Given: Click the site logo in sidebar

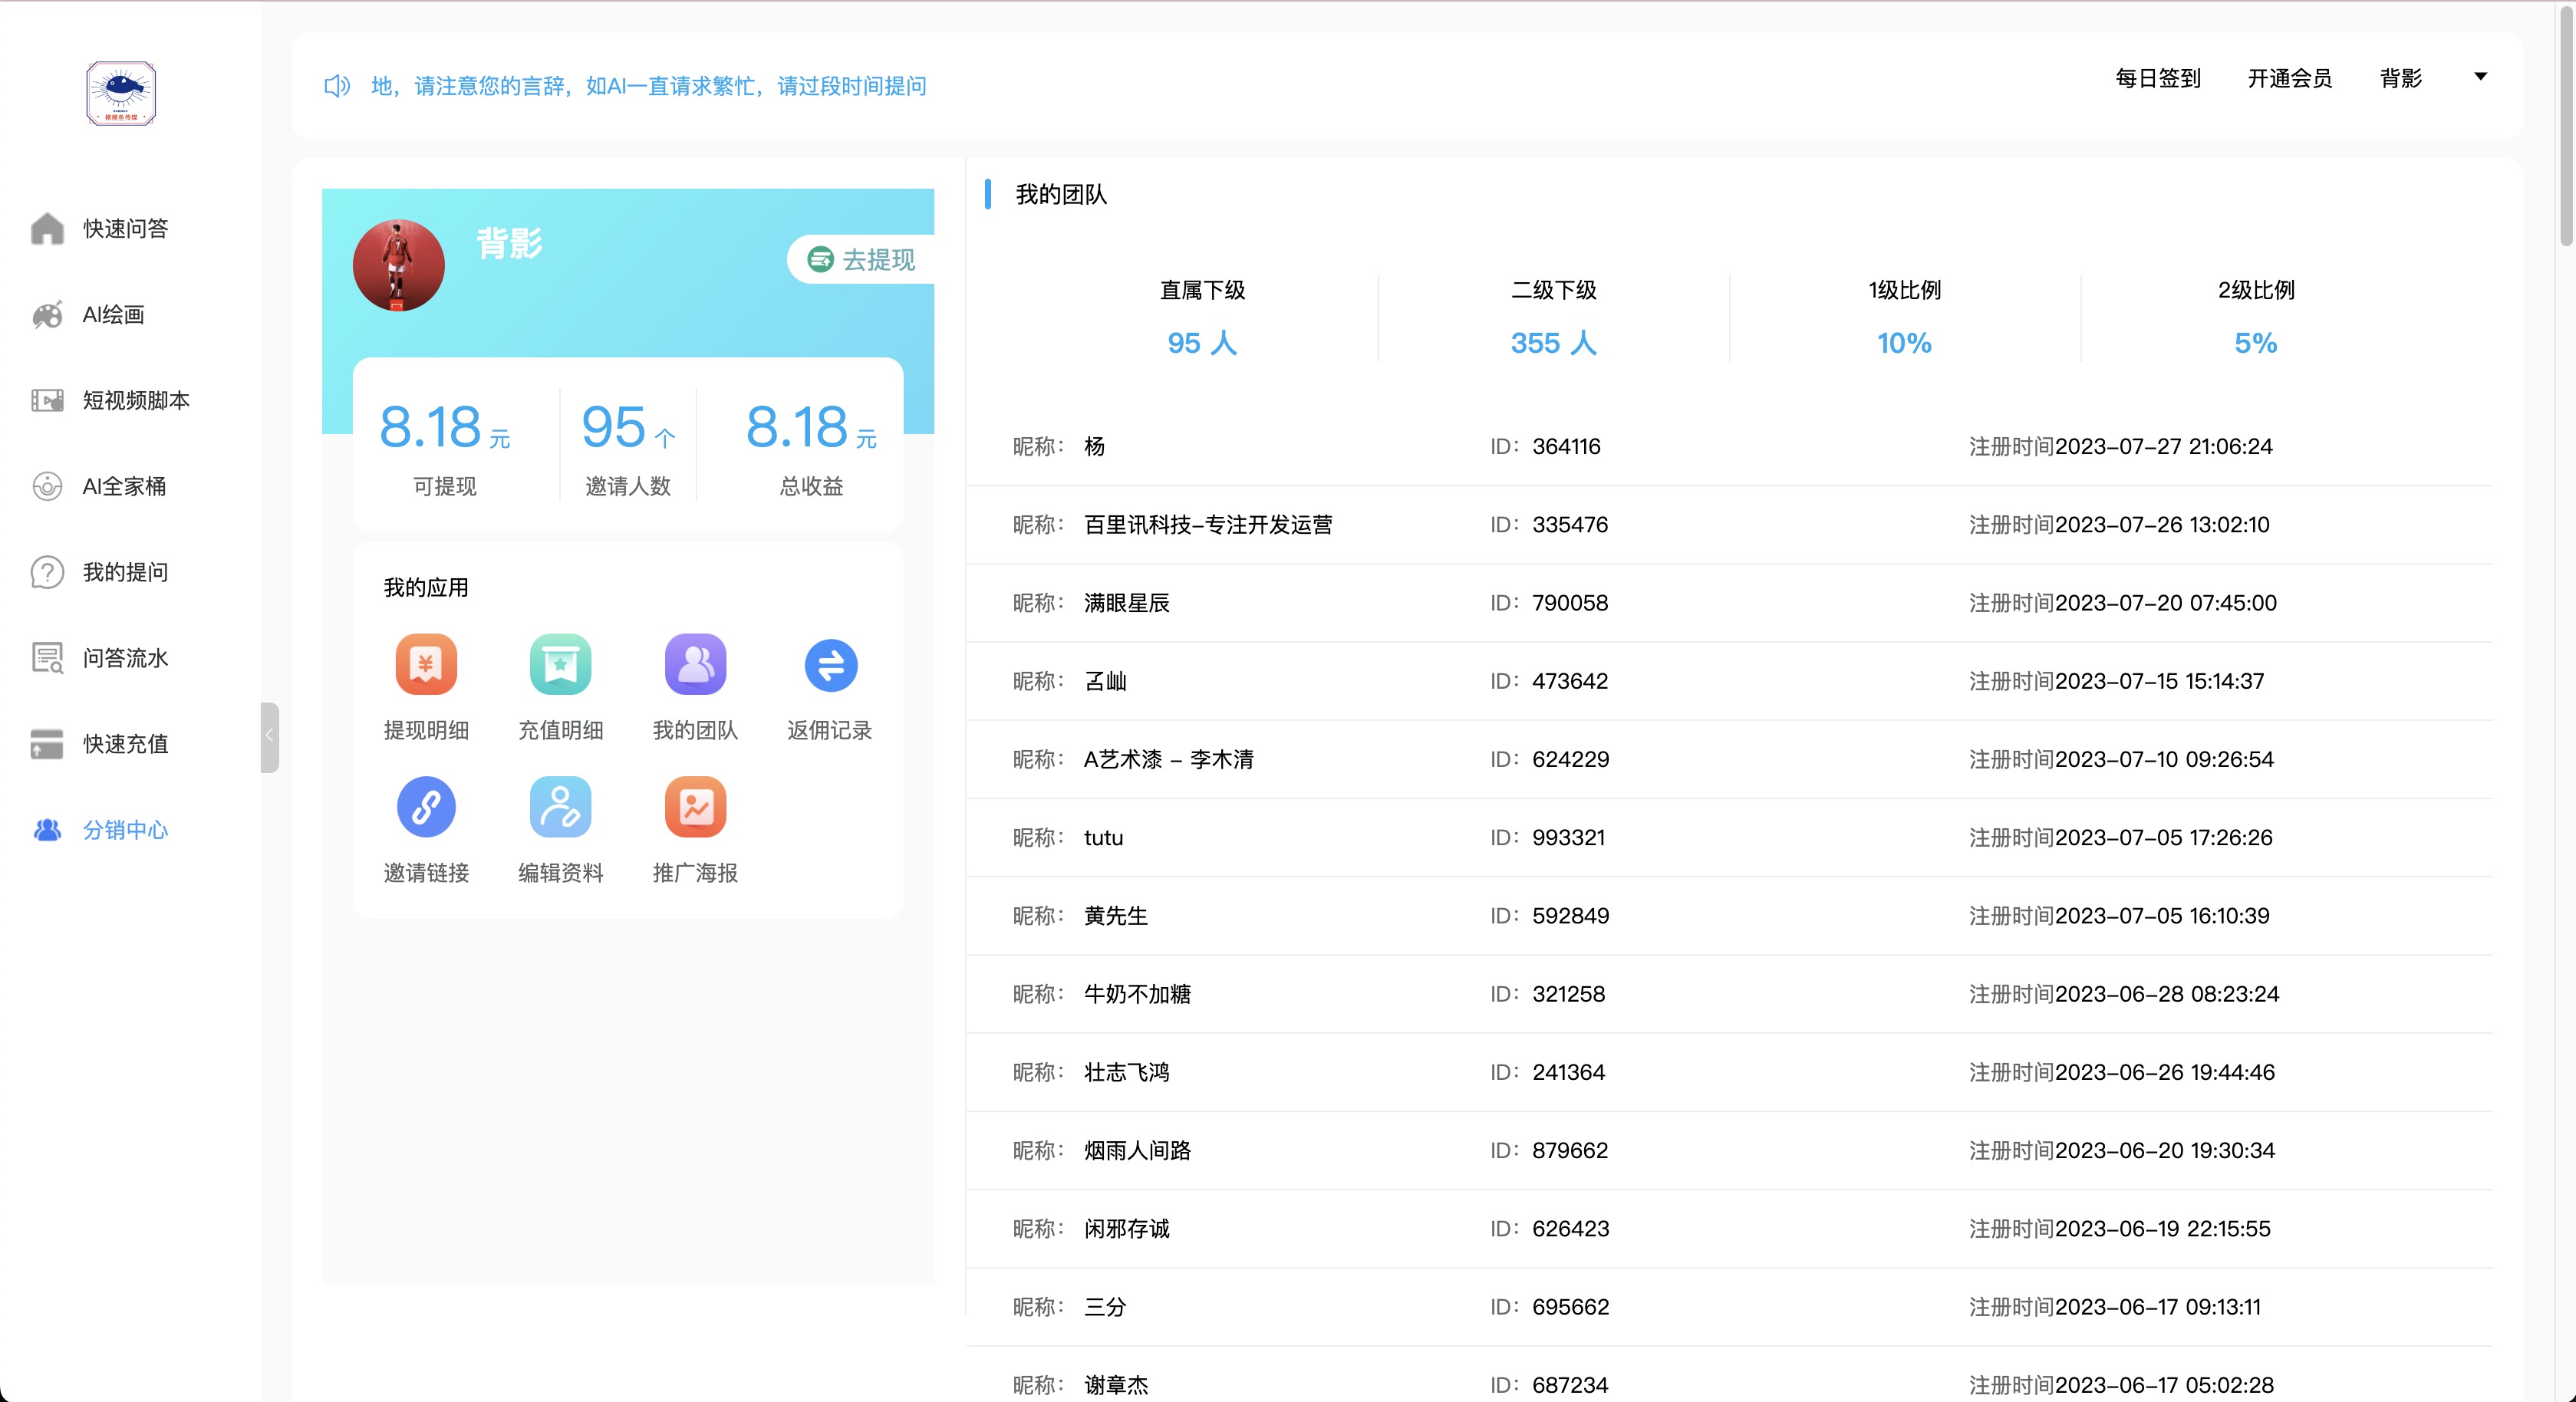Looking at the screenshot, I should click(121, 93).
